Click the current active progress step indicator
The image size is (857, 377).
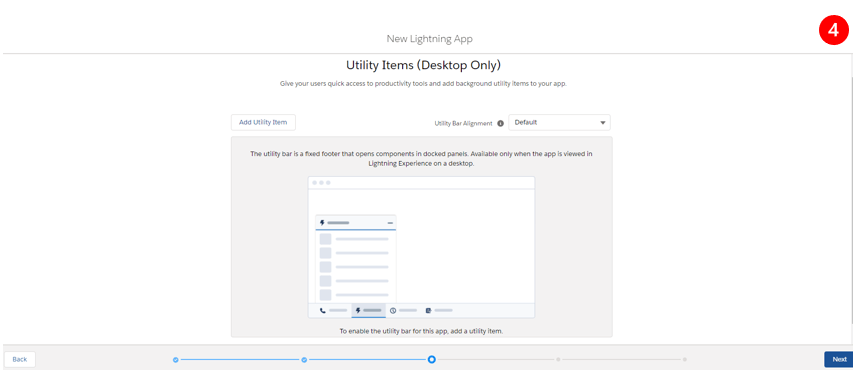click(x=432, y=360)
